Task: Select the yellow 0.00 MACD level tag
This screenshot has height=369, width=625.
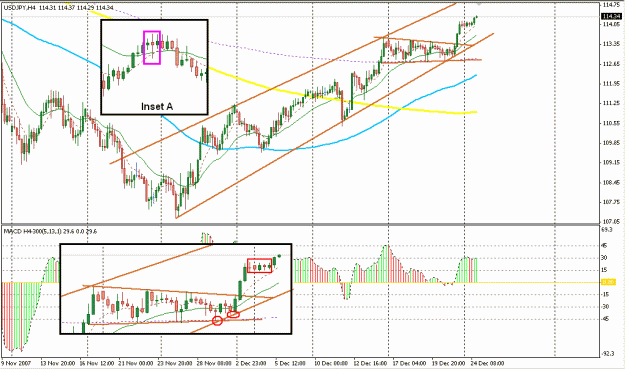Action: [x=608, y=282]
